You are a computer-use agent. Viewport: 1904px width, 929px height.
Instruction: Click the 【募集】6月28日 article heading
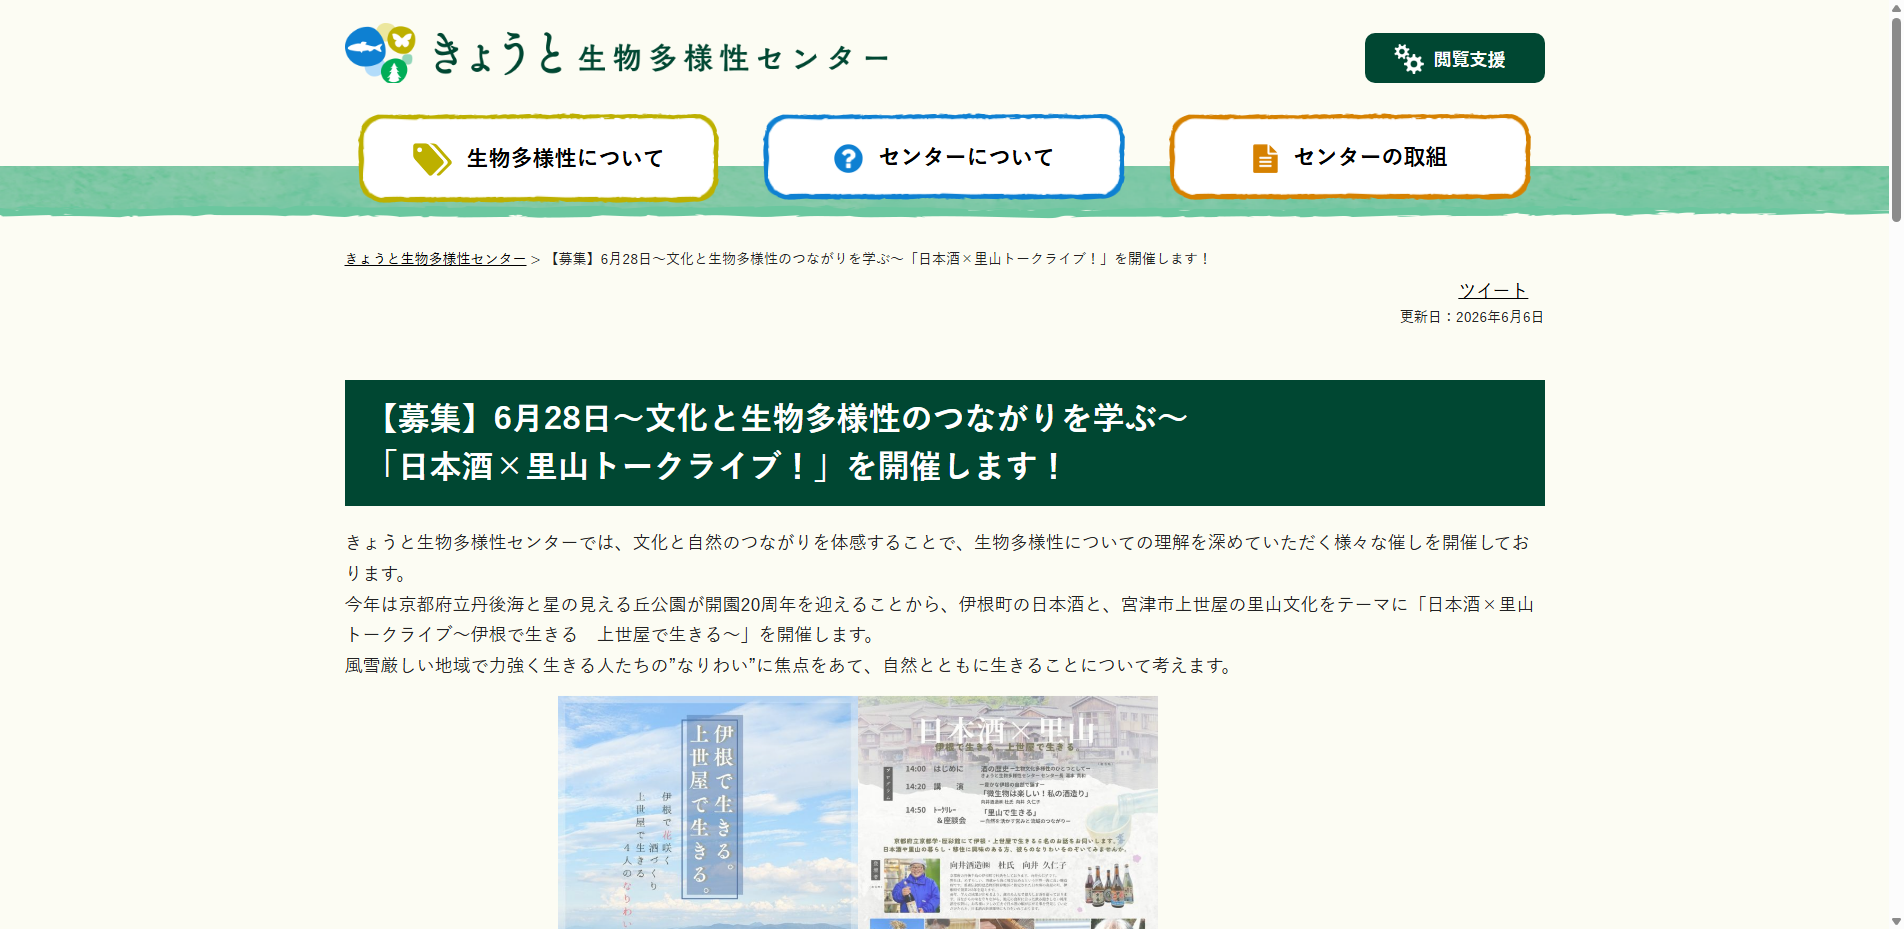coord(944,443)
